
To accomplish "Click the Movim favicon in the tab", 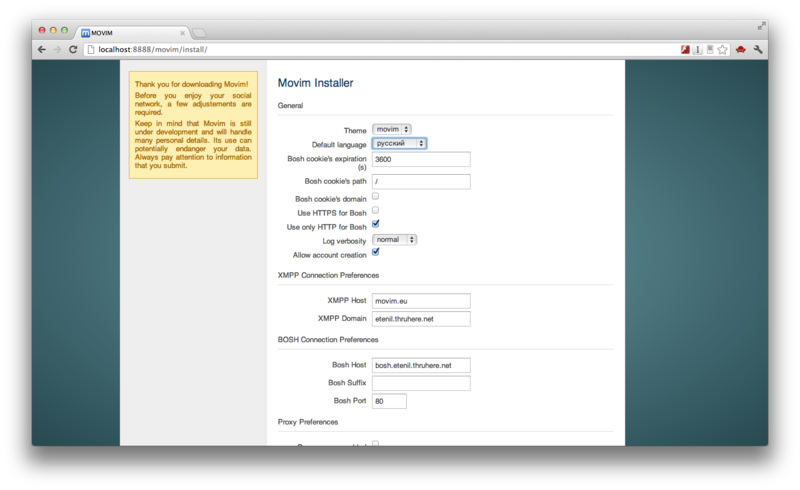I will click(x=86, y=33).
